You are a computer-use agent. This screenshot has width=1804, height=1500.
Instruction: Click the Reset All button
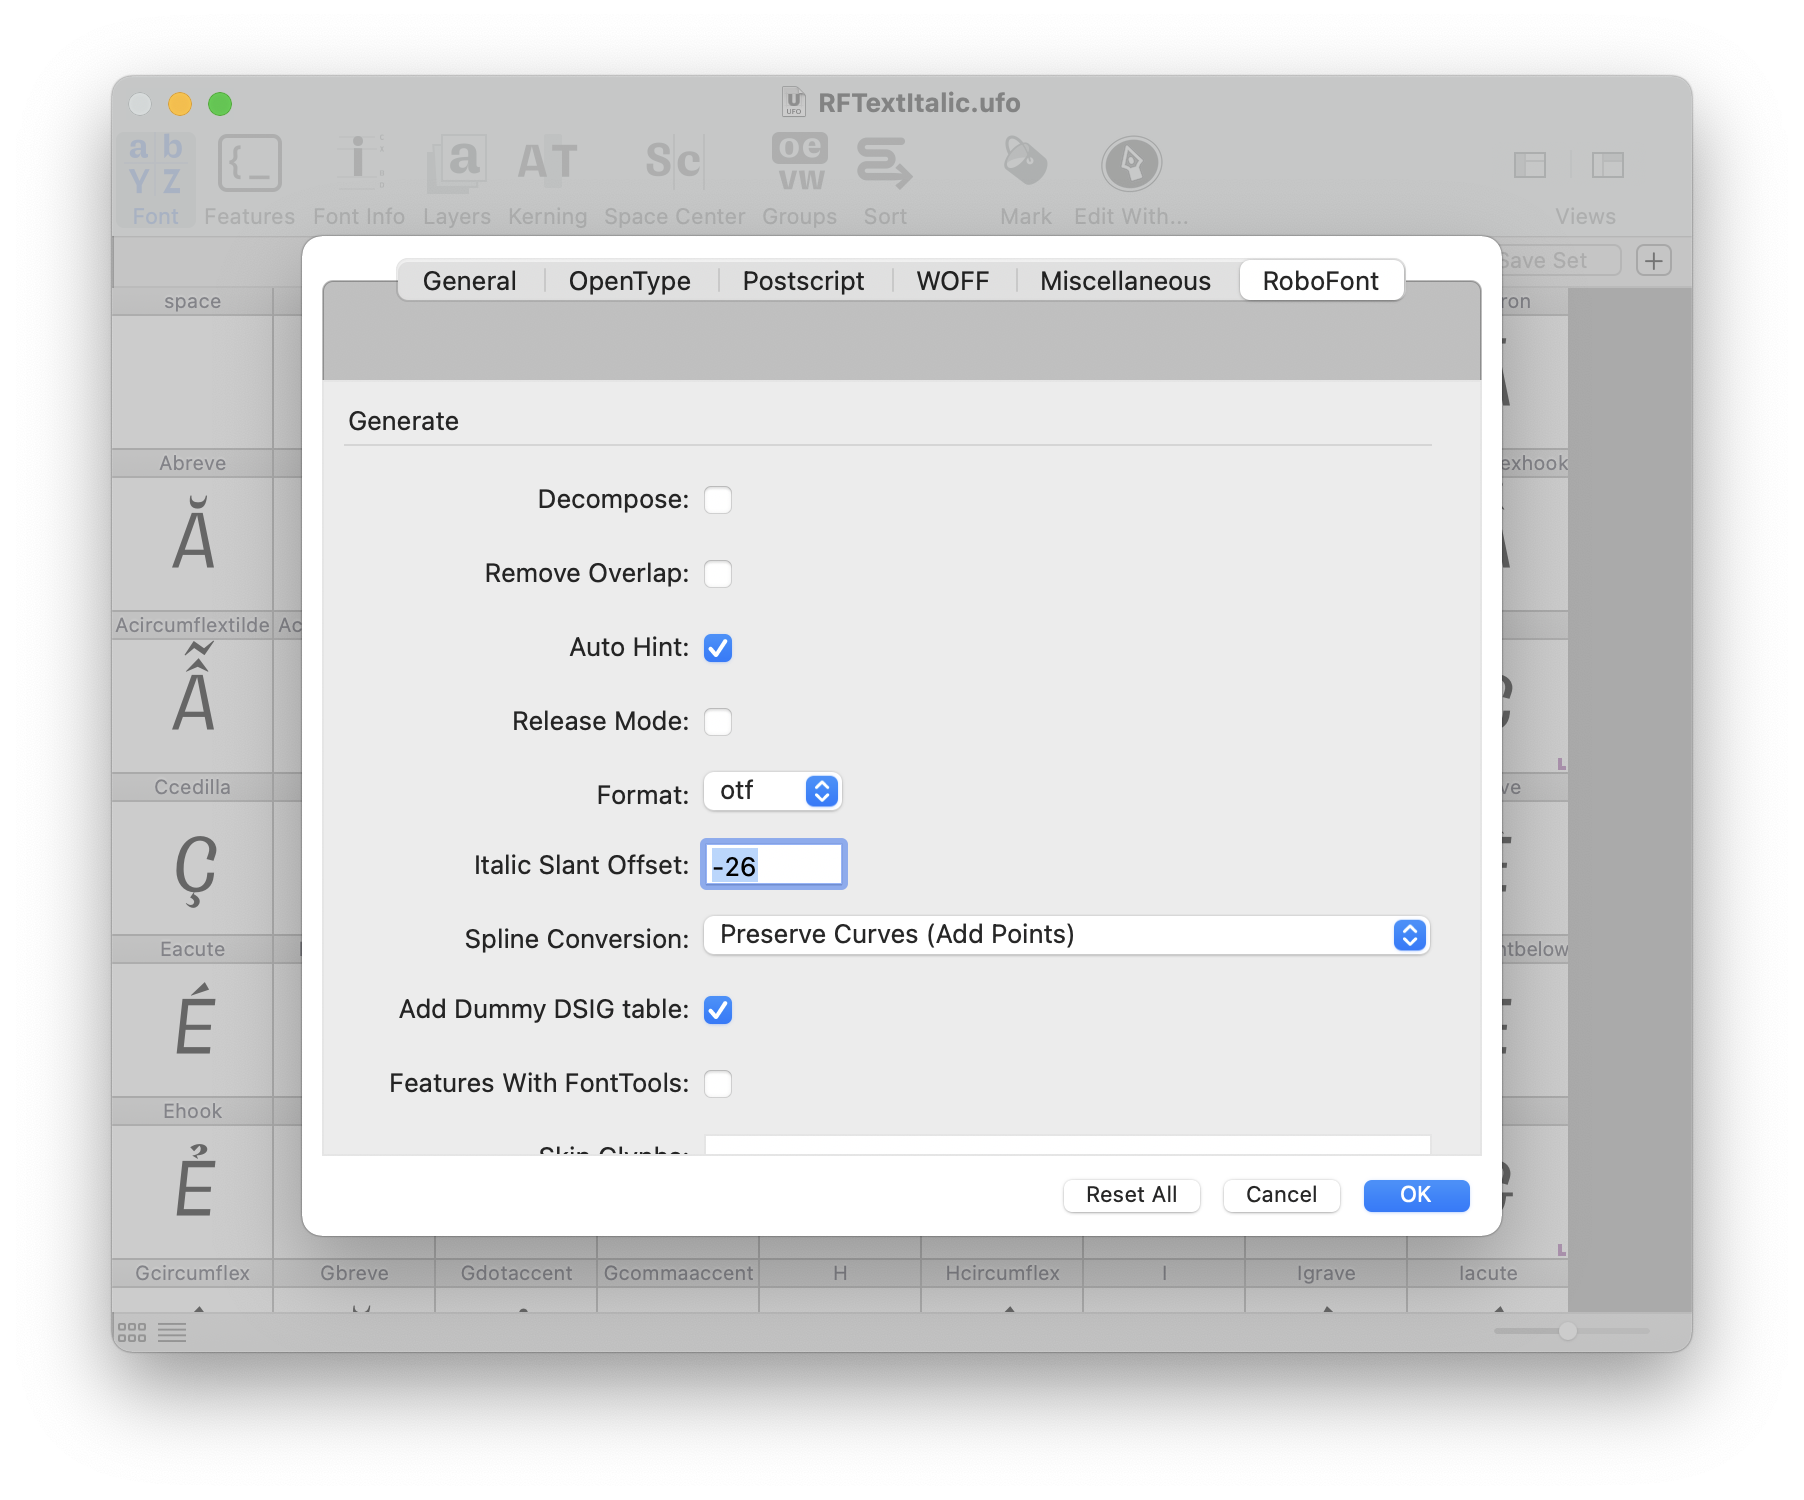tap(1131, 1195)
